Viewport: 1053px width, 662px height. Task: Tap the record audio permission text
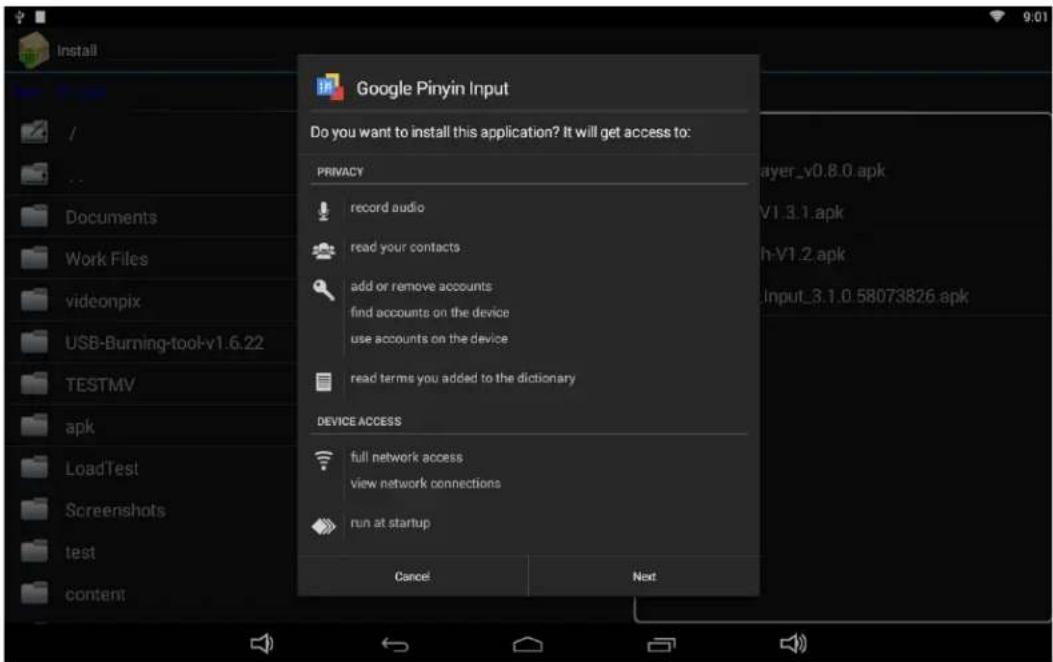[x=387, y=207]
